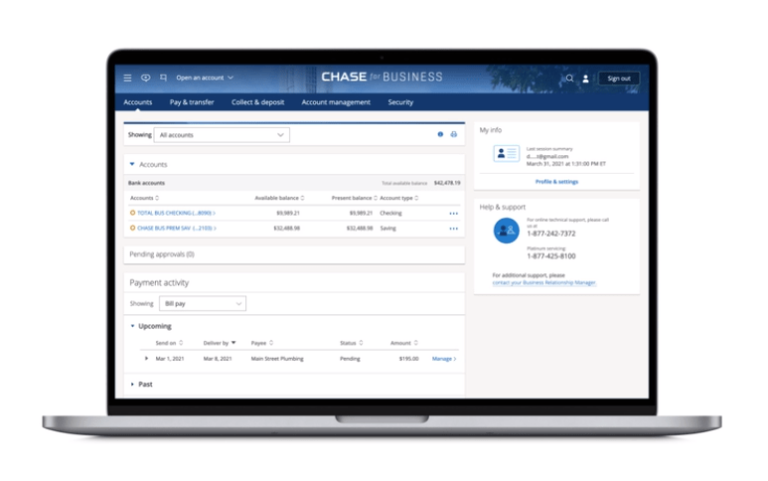Click the search magnifier icon
The image size is (768, 481).
[x=569, y=78]
